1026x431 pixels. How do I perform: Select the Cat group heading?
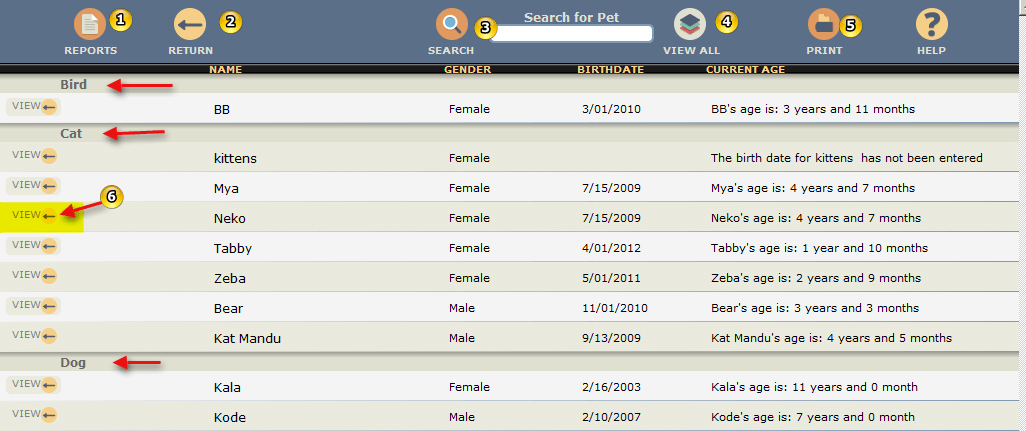(71, 133)
